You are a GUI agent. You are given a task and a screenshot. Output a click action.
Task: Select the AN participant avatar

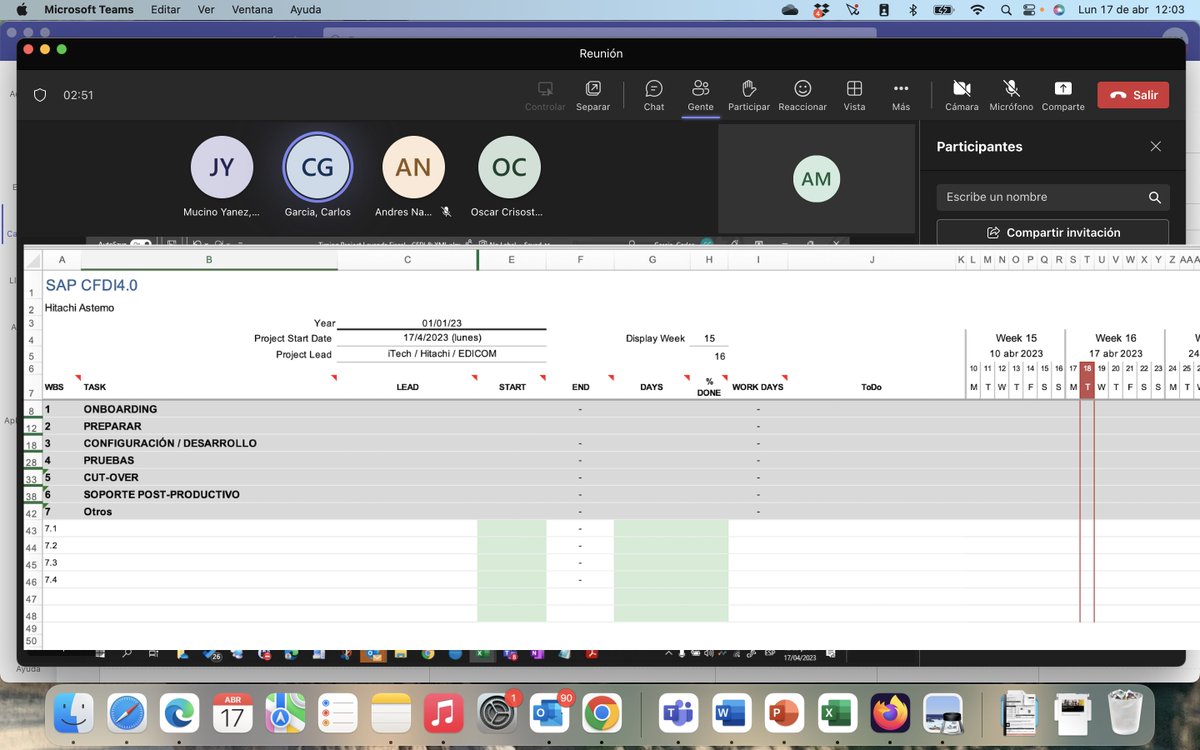point(413,167)
